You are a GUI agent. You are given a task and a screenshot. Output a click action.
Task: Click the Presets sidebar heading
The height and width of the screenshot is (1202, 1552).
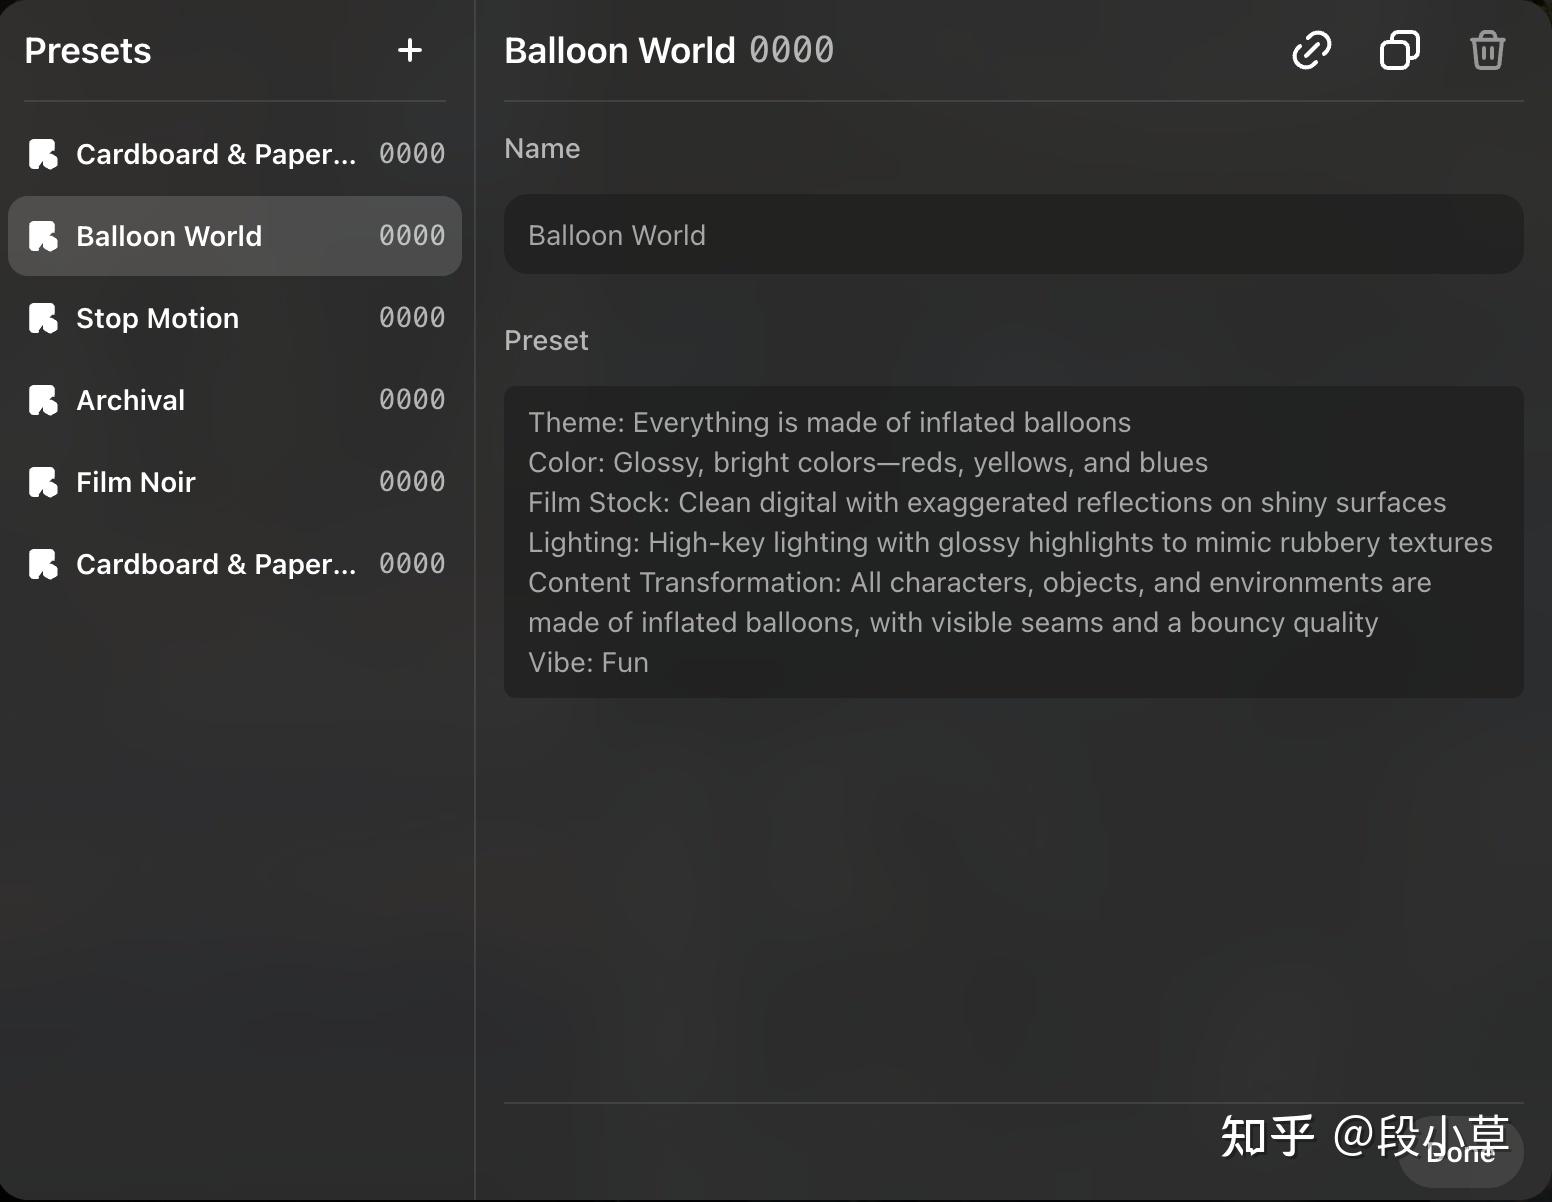[x=88, y=50]
